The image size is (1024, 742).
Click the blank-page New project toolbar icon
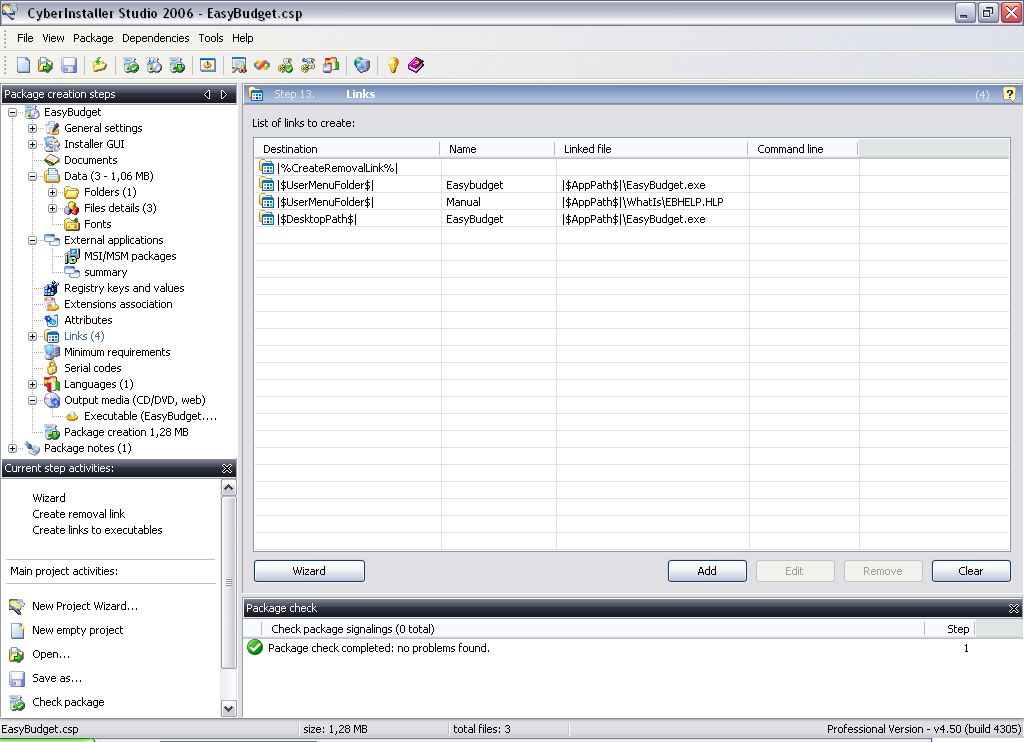(24, 65)
